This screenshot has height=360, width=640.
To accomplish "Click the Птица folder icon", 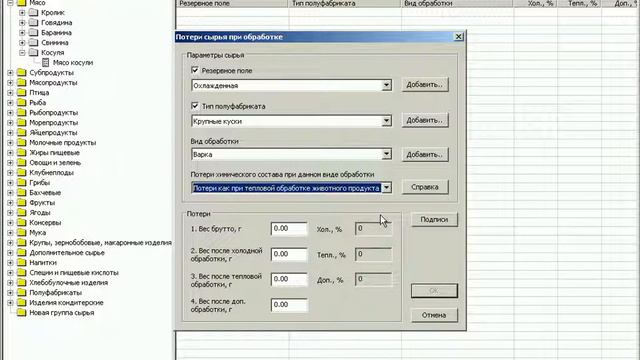I will tap(22, 93).
